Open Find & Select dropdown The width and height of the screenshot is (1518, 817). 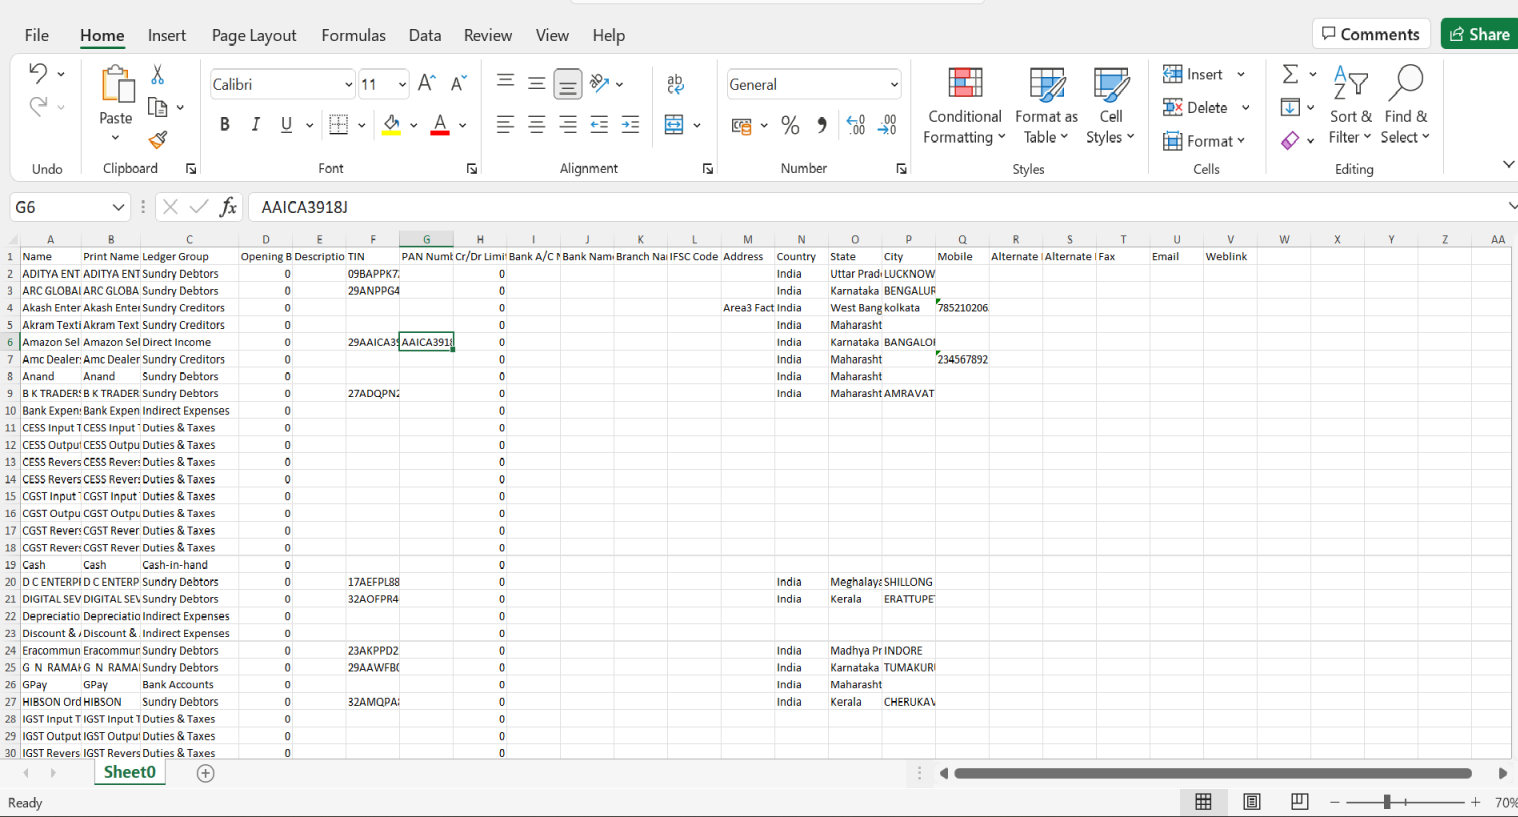coord(1405,106)
